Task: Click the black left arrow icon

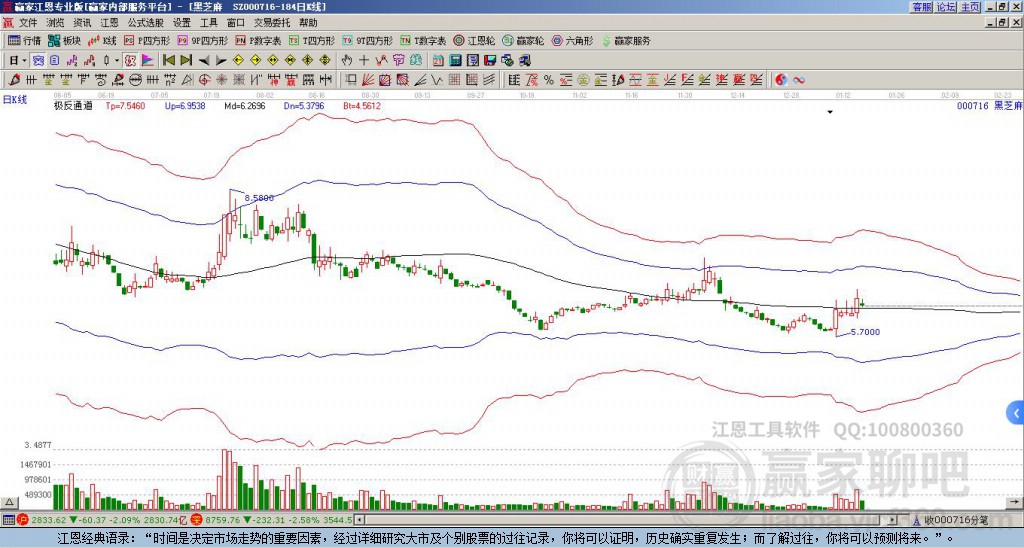Action: (204, 61)
